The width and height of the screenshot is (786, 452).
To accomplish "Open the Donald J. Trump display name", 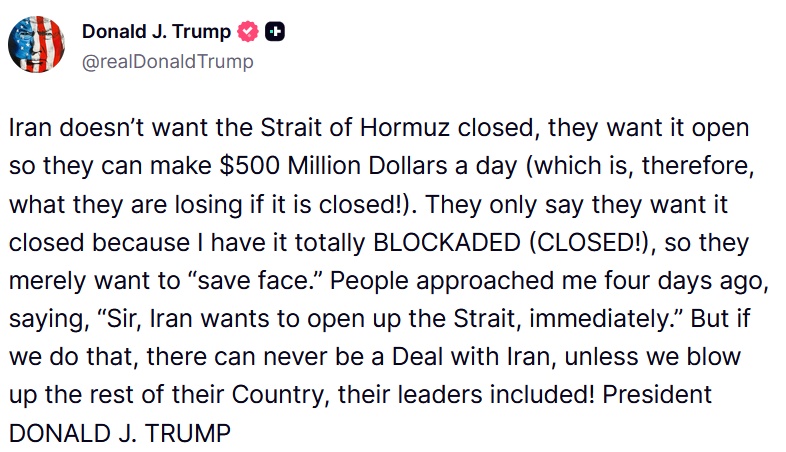I will tap(156, 32).
